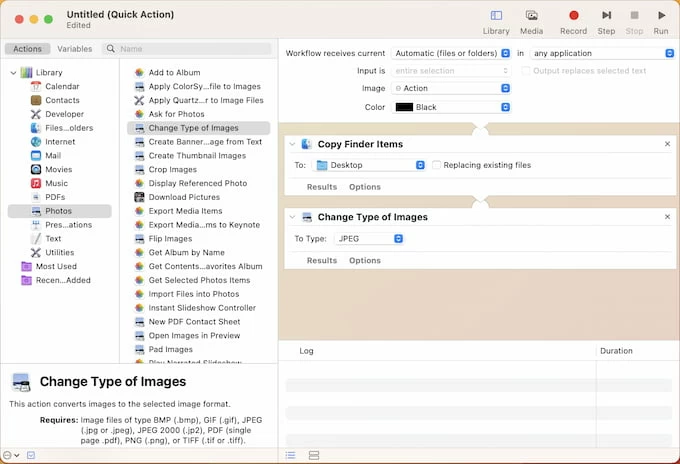This screenshot has width=680, height=464.
Task: Collapse the Library tree disclosure triangle
Action: pos(13,73)
